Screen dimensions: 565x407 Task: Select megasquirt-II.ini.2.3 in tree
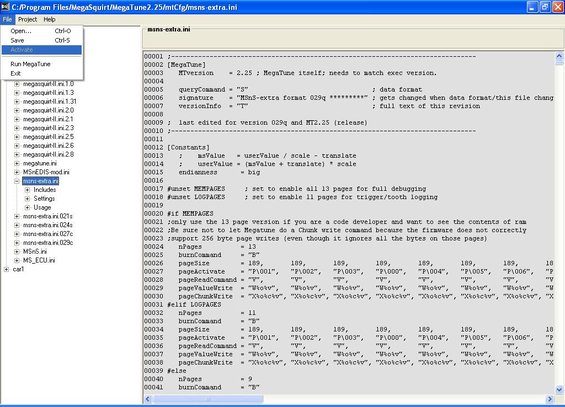tap(48, 128)
